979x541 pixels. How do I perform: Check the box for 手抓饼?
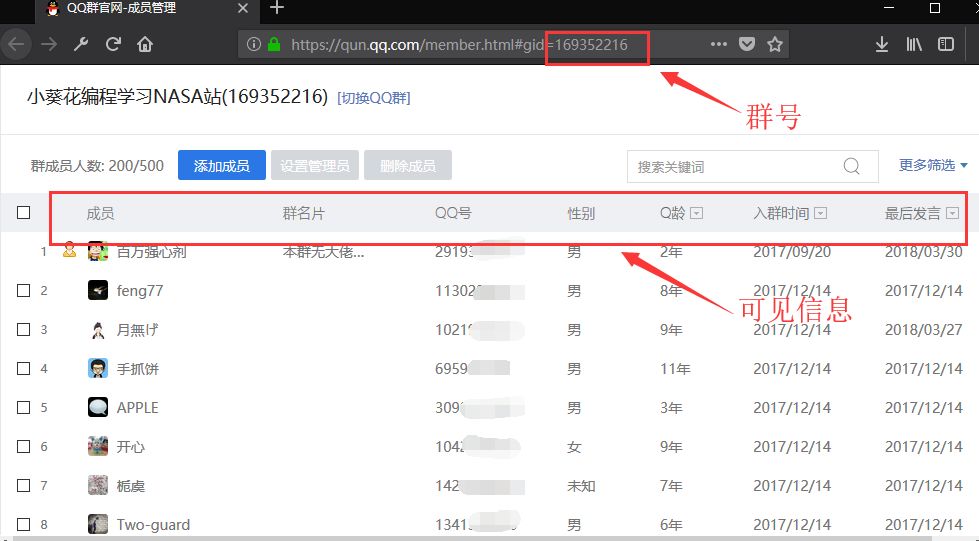coord(24,369)
